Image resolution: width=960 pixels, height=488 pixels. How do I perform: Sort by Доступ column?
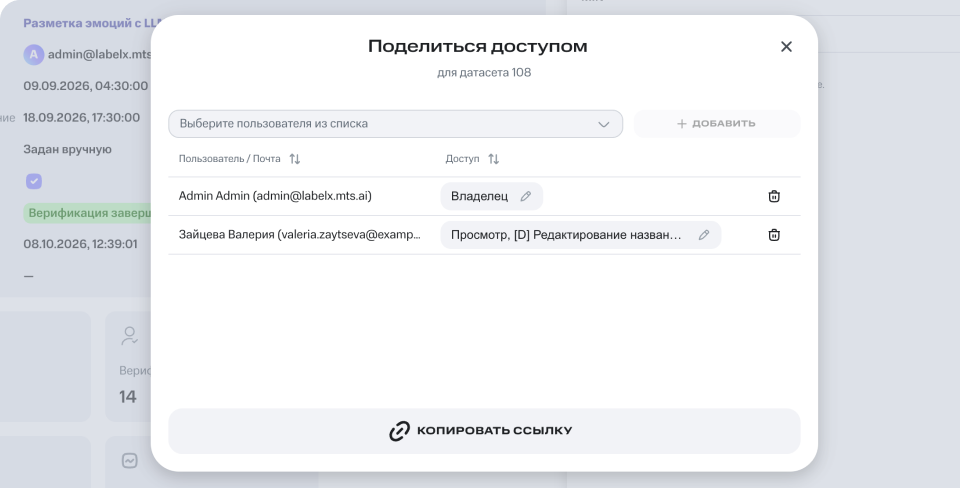(493, 159)
